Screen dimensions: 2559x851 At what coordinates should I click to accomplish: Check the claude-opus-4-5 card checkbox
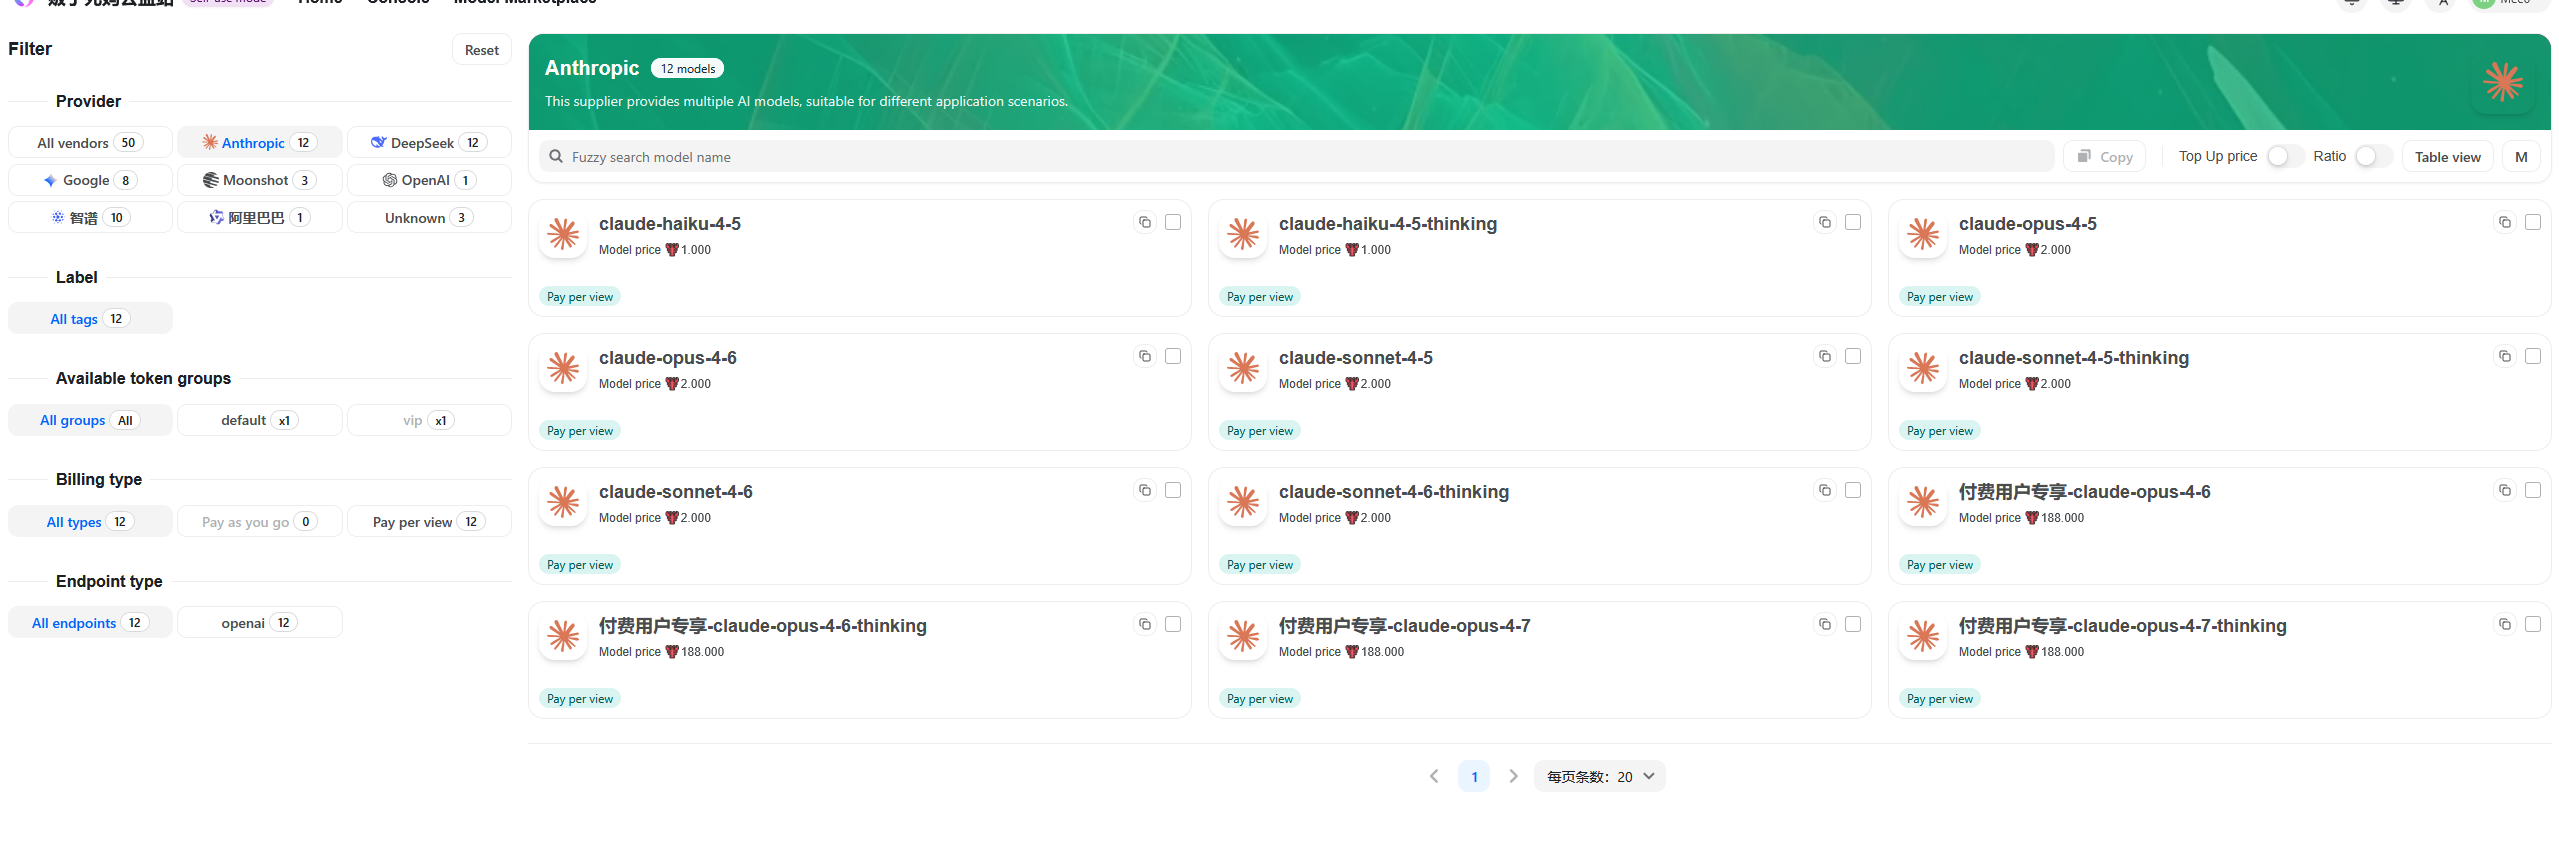2533,222
